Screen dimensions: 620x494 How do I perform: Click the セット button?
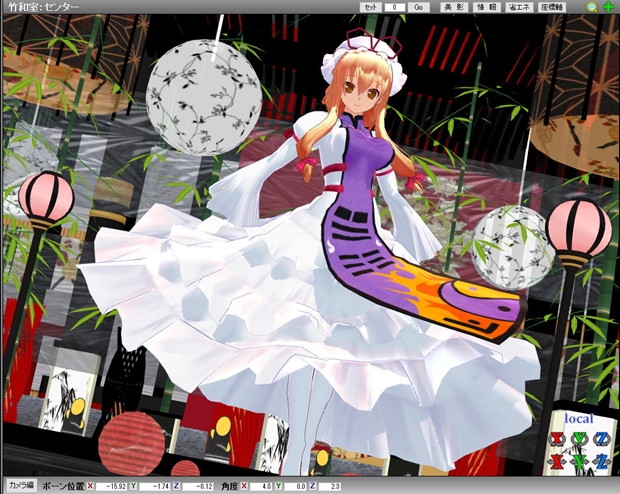pyautogui.click(x=370, y=7)
